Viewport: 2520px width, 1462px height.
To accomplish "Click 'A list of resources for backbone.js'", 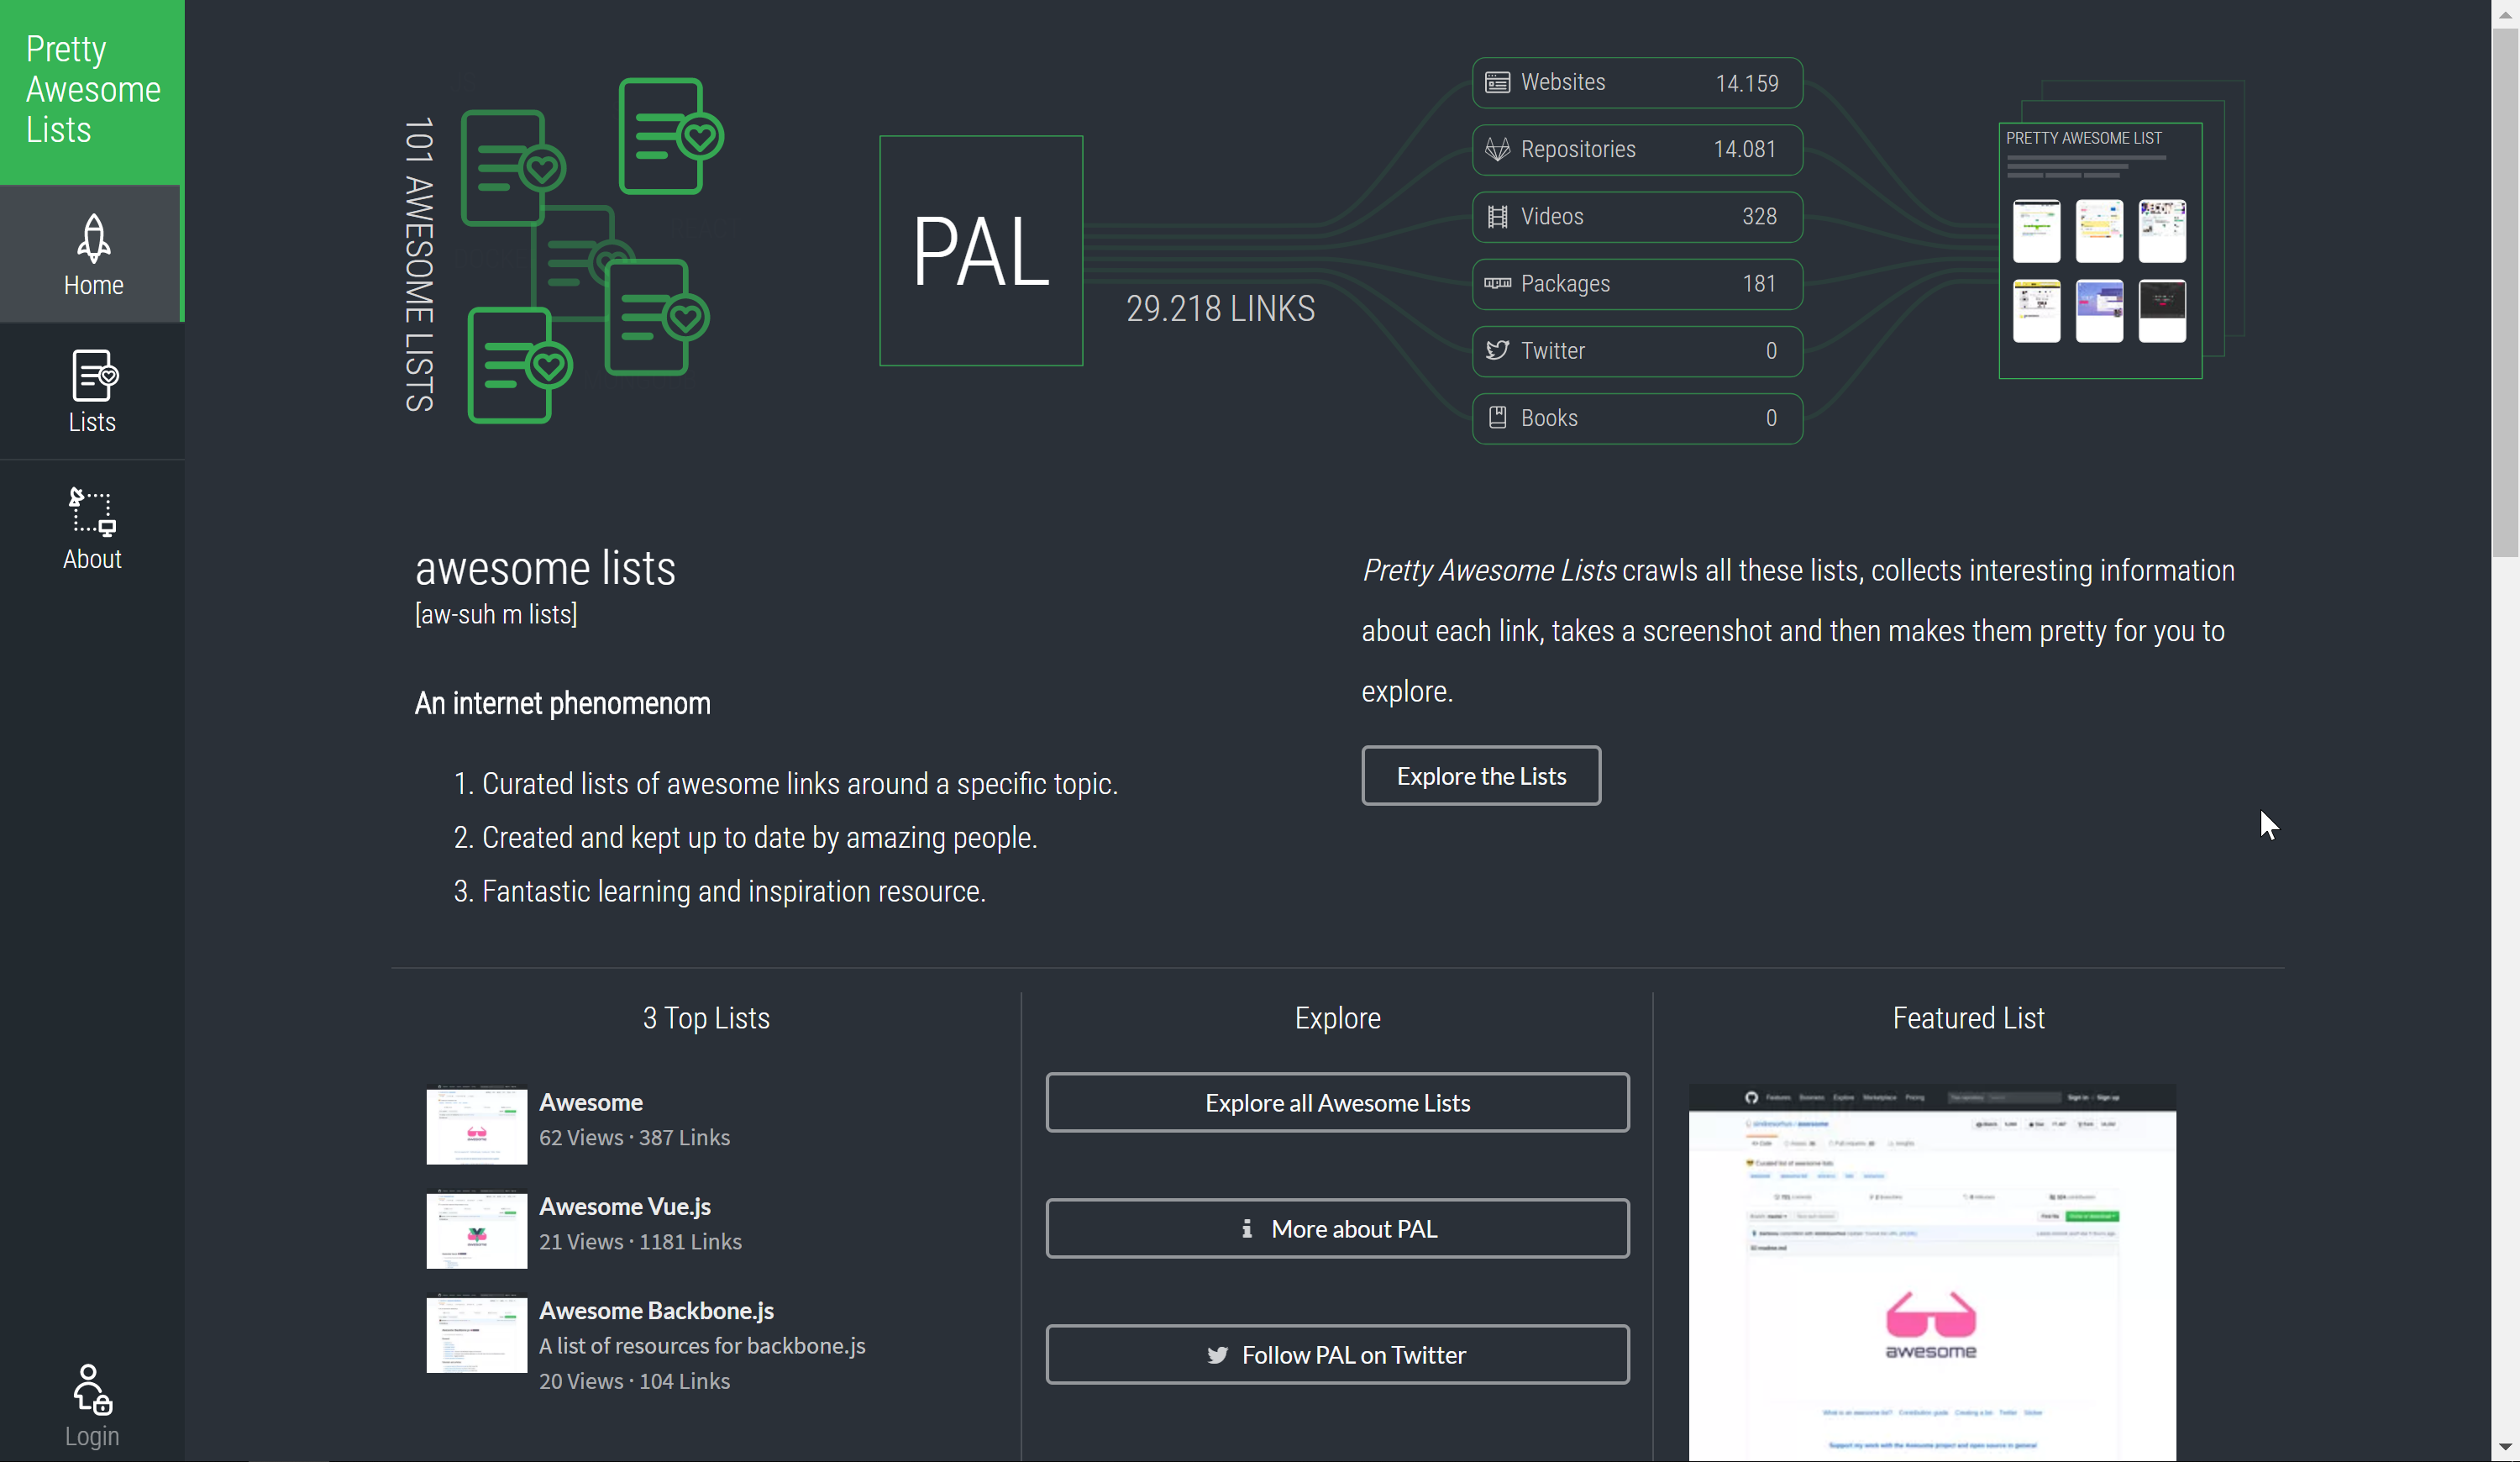I will 702,1346.
